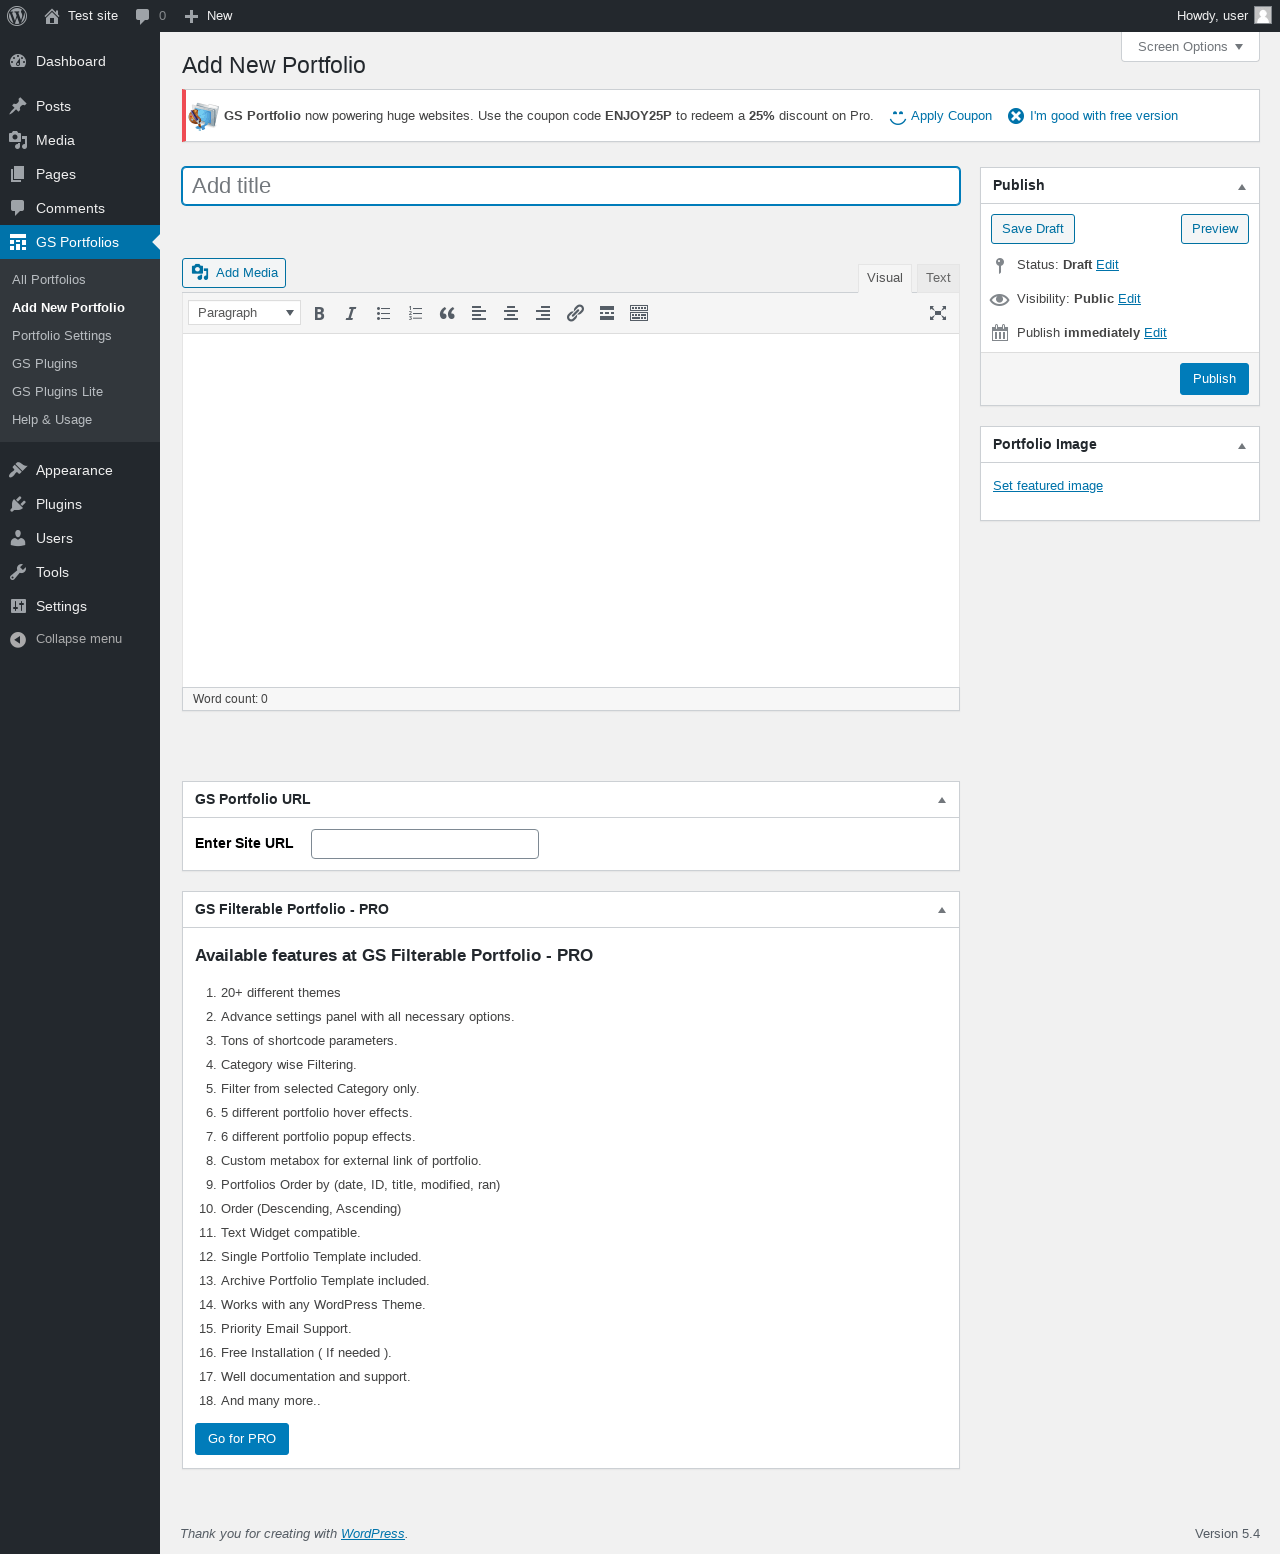Click the Add Media button
The width and height of the screenshot is (1280, 1554).
[234, 273]
